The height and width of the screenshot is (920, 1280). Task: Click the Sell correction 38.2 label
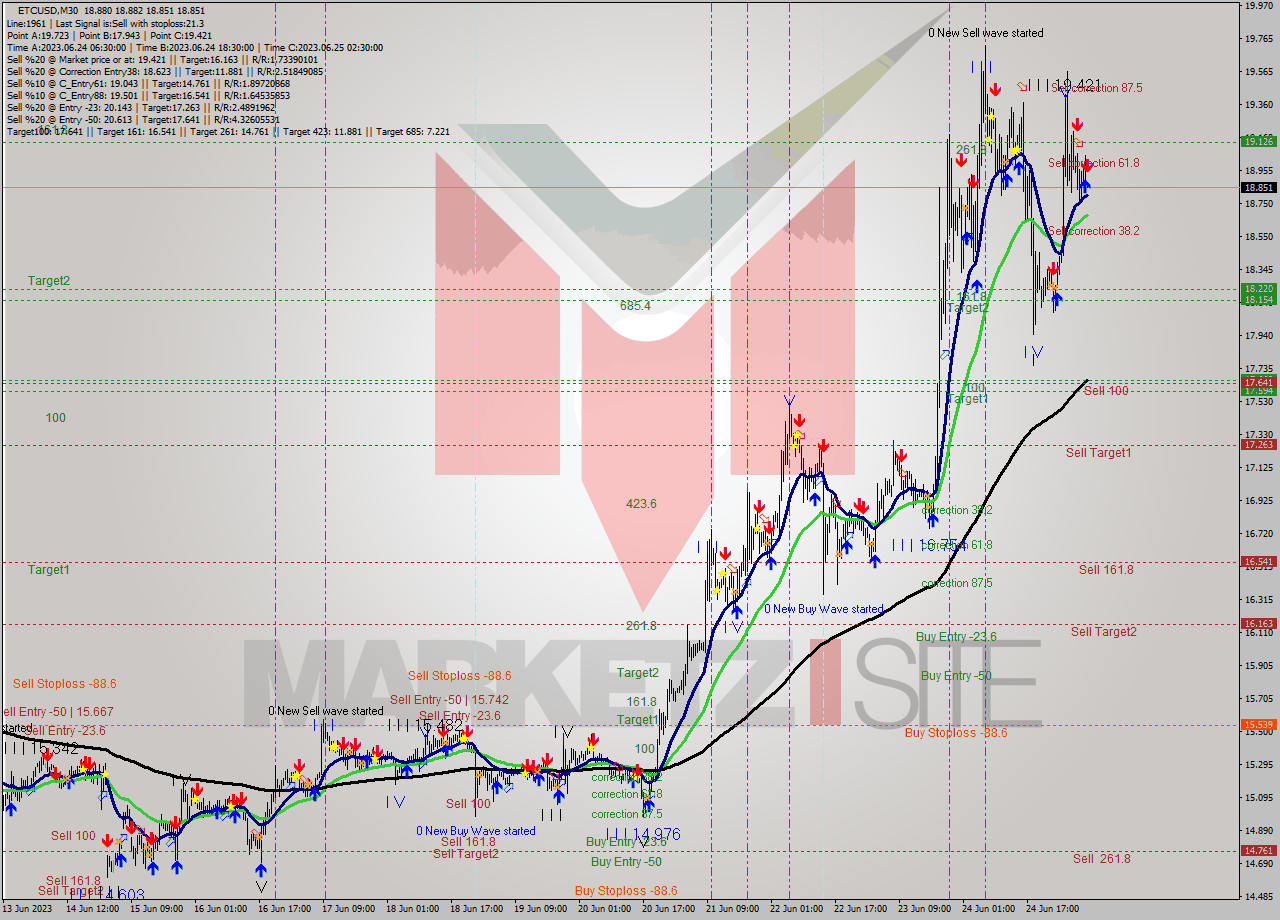coord(1094,231)
